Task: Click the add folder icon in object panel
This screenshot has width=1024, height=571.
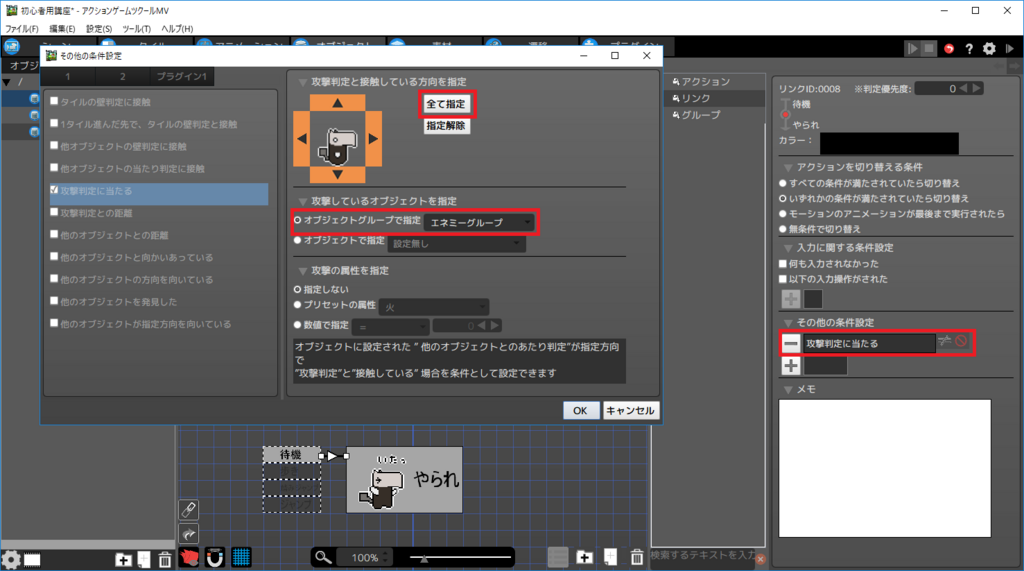Action: [x=123, y=559]
